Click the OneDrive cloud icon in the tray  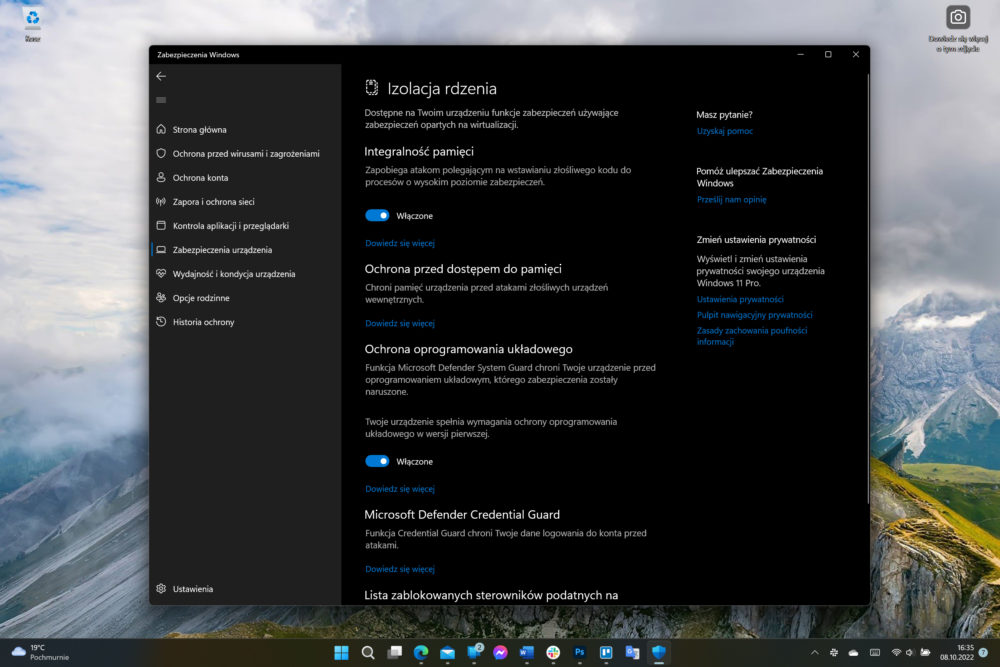tap(853, 652)
